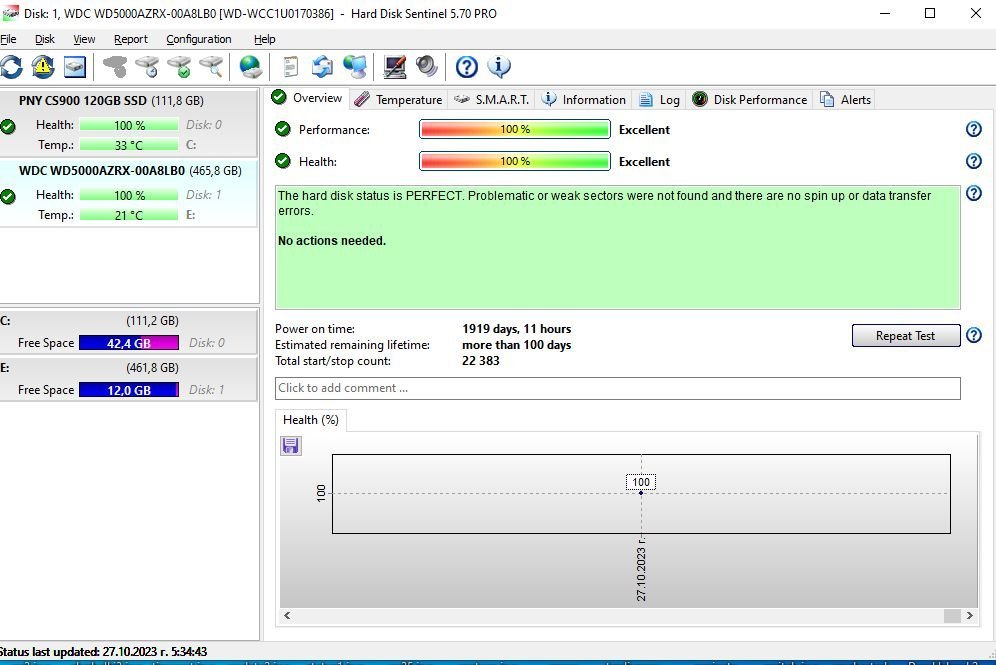Select the PNY CS900 120GB SSD disk
The height and width of the screenshot is (665, 996).
click(110, 101)
